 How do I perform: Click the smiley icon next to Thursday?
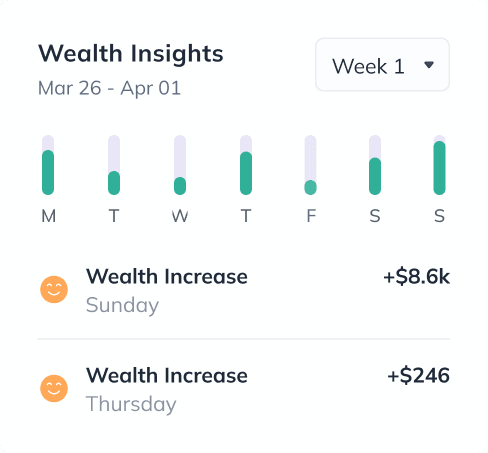click(x=54, y=388)
